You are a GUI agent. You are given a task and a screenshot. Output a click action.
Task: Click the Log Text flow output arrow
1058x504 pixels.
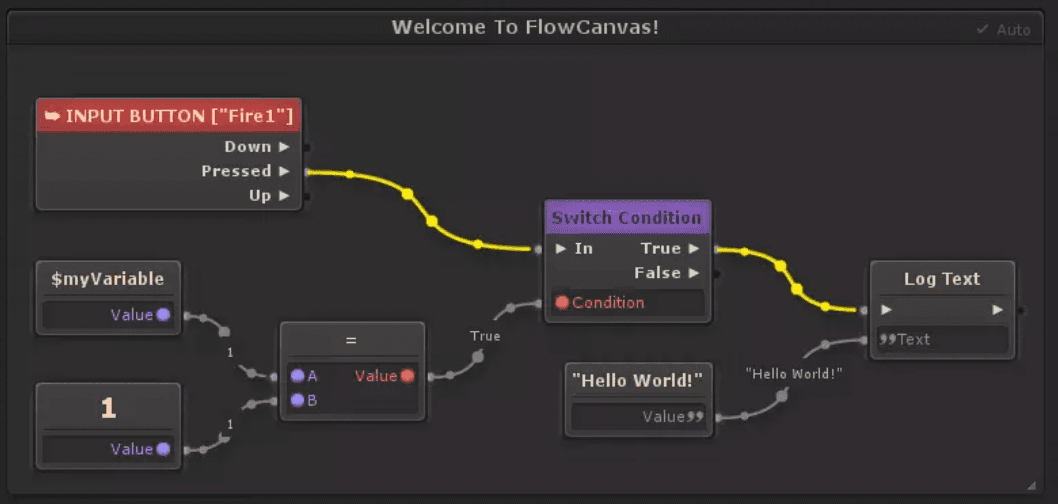pyautogui.click(x=997, y=310)
